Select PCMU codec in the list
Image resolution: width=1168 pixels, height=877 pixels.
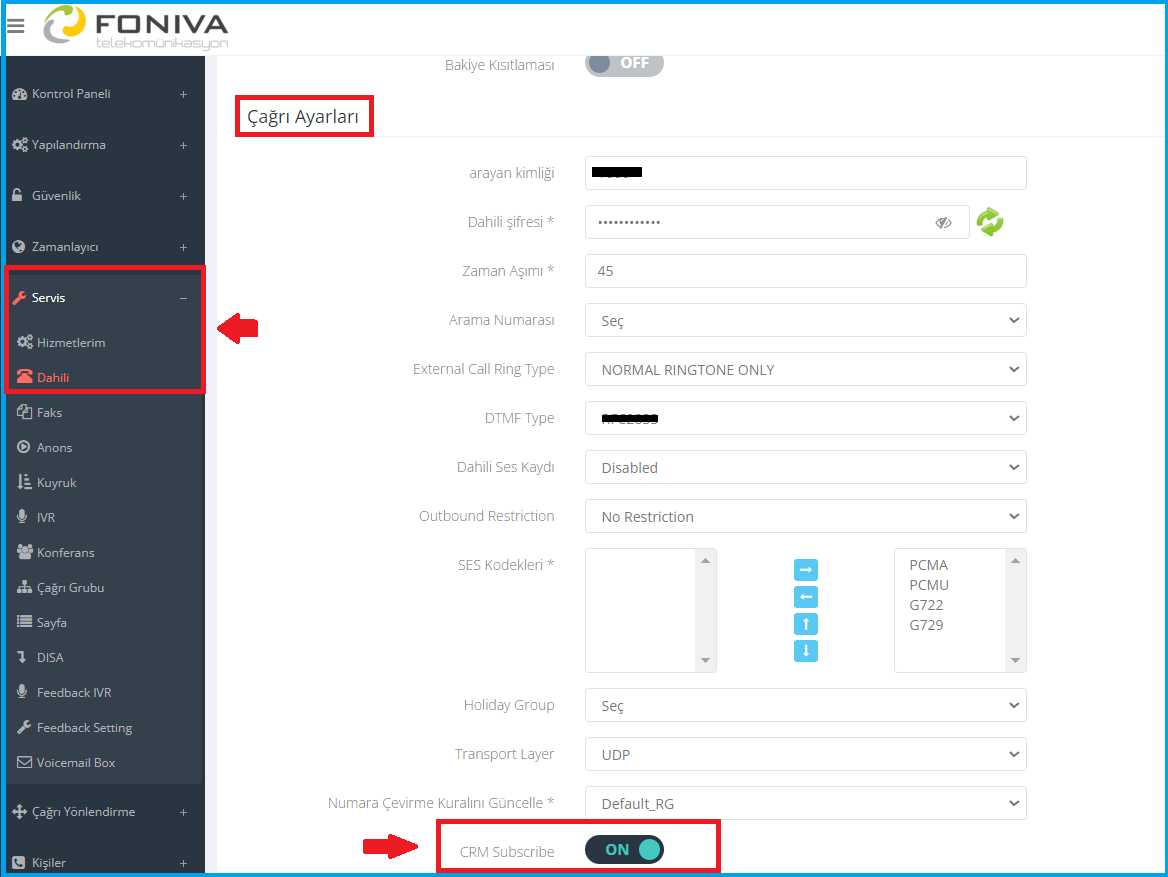929,585
